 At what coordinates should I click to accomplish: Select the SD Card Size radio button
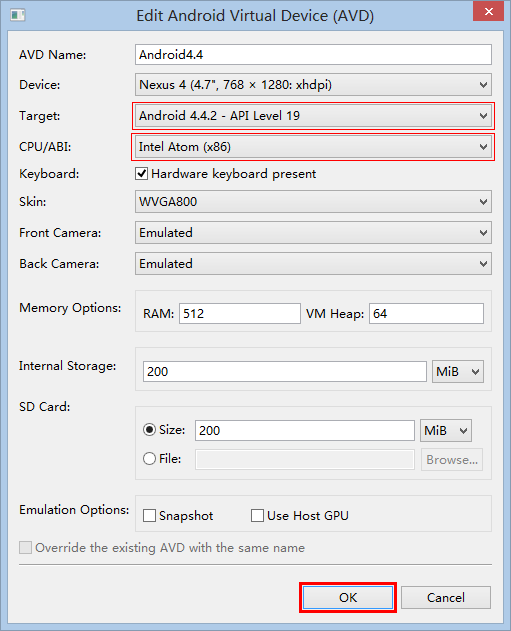tap(149, 430)
